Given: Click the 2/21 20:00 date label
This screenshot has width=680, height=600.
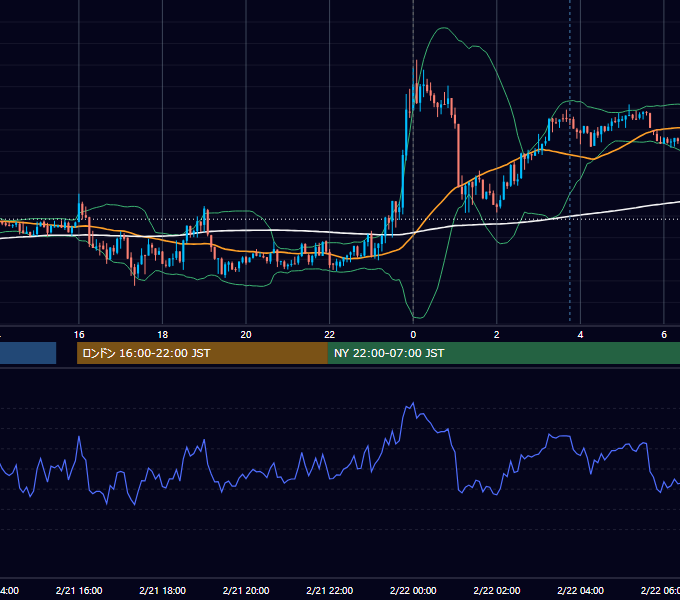Looking at the screenshot, I should [x=246, y=591].
